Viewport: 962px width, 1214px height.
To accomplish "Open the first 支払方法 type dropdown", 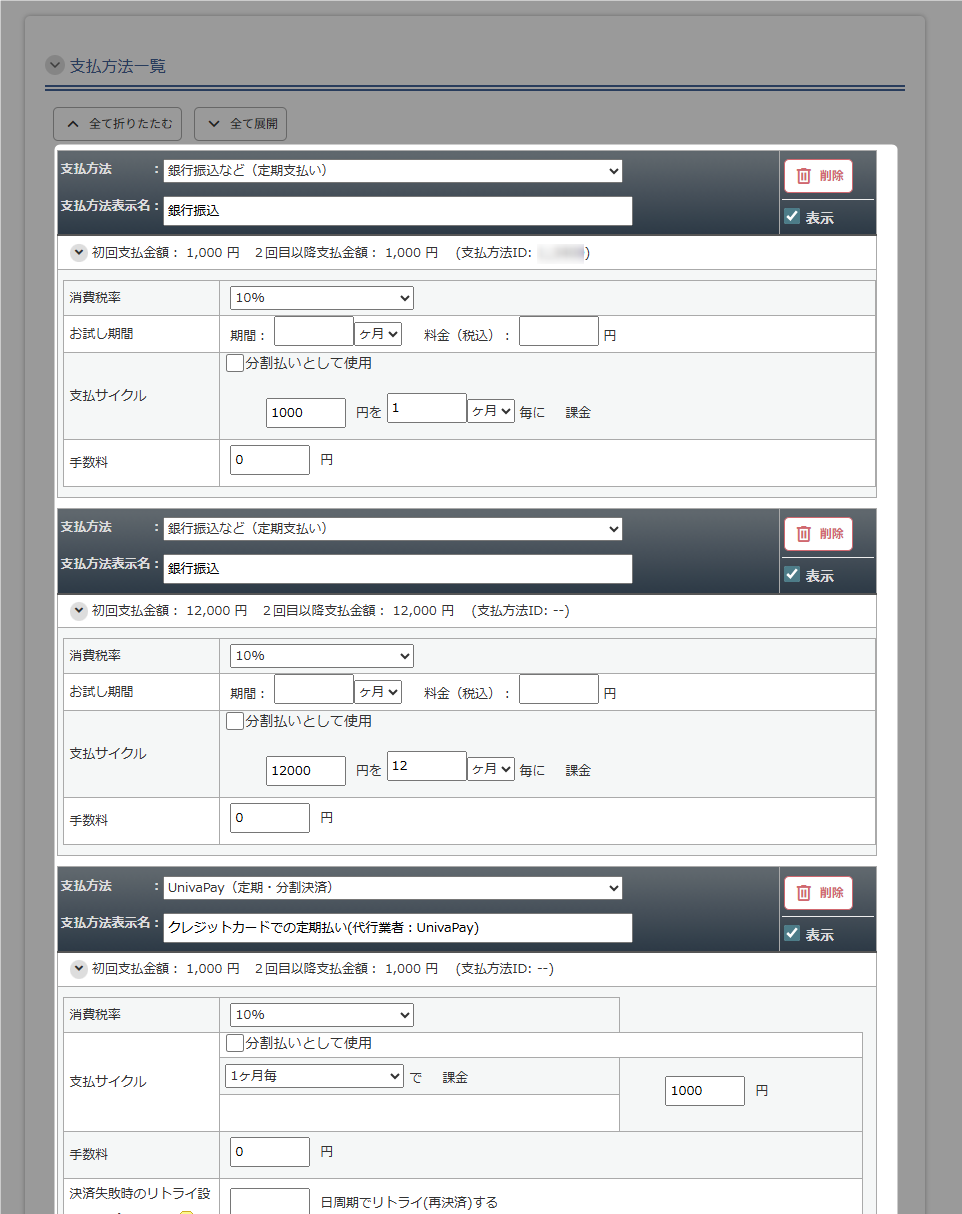I will click(x=392, y=171).
